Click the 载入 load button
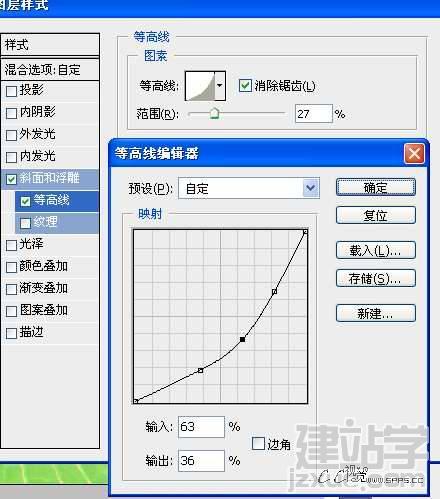This screenshot has width=440, height=499. (376, 250)
